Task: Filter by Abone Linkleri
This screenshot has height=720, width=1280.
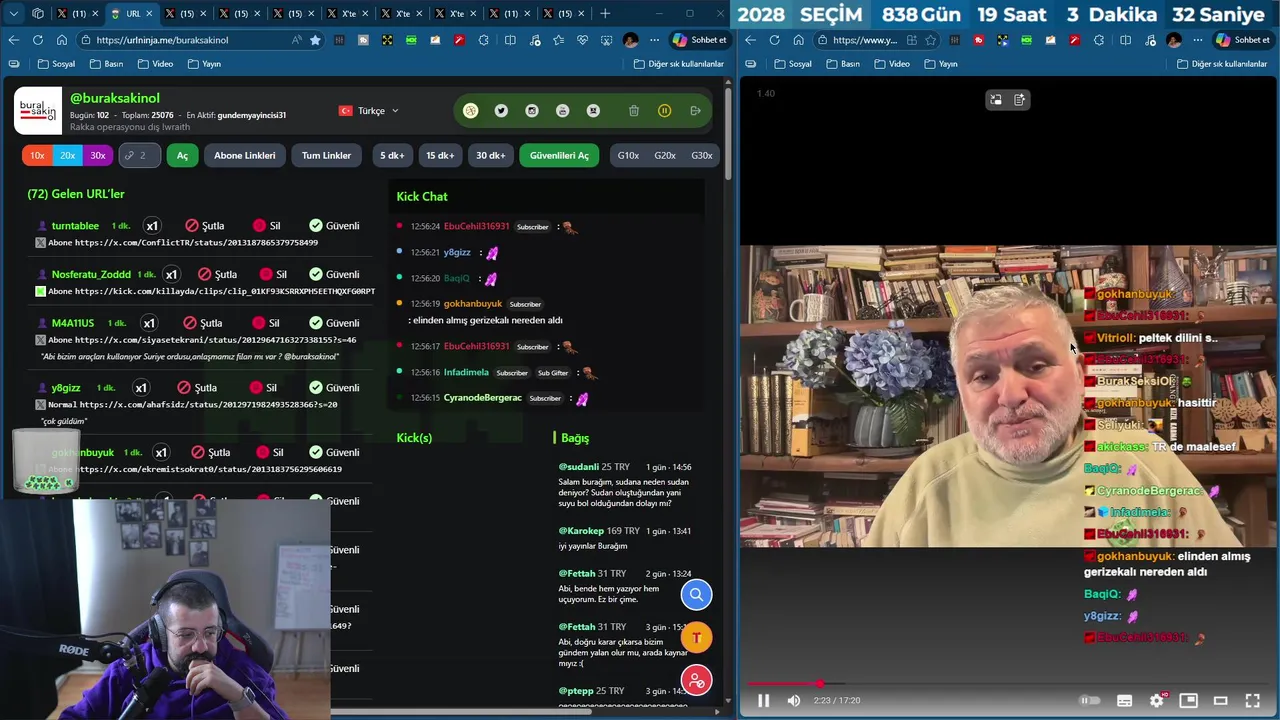Action: 244,156
